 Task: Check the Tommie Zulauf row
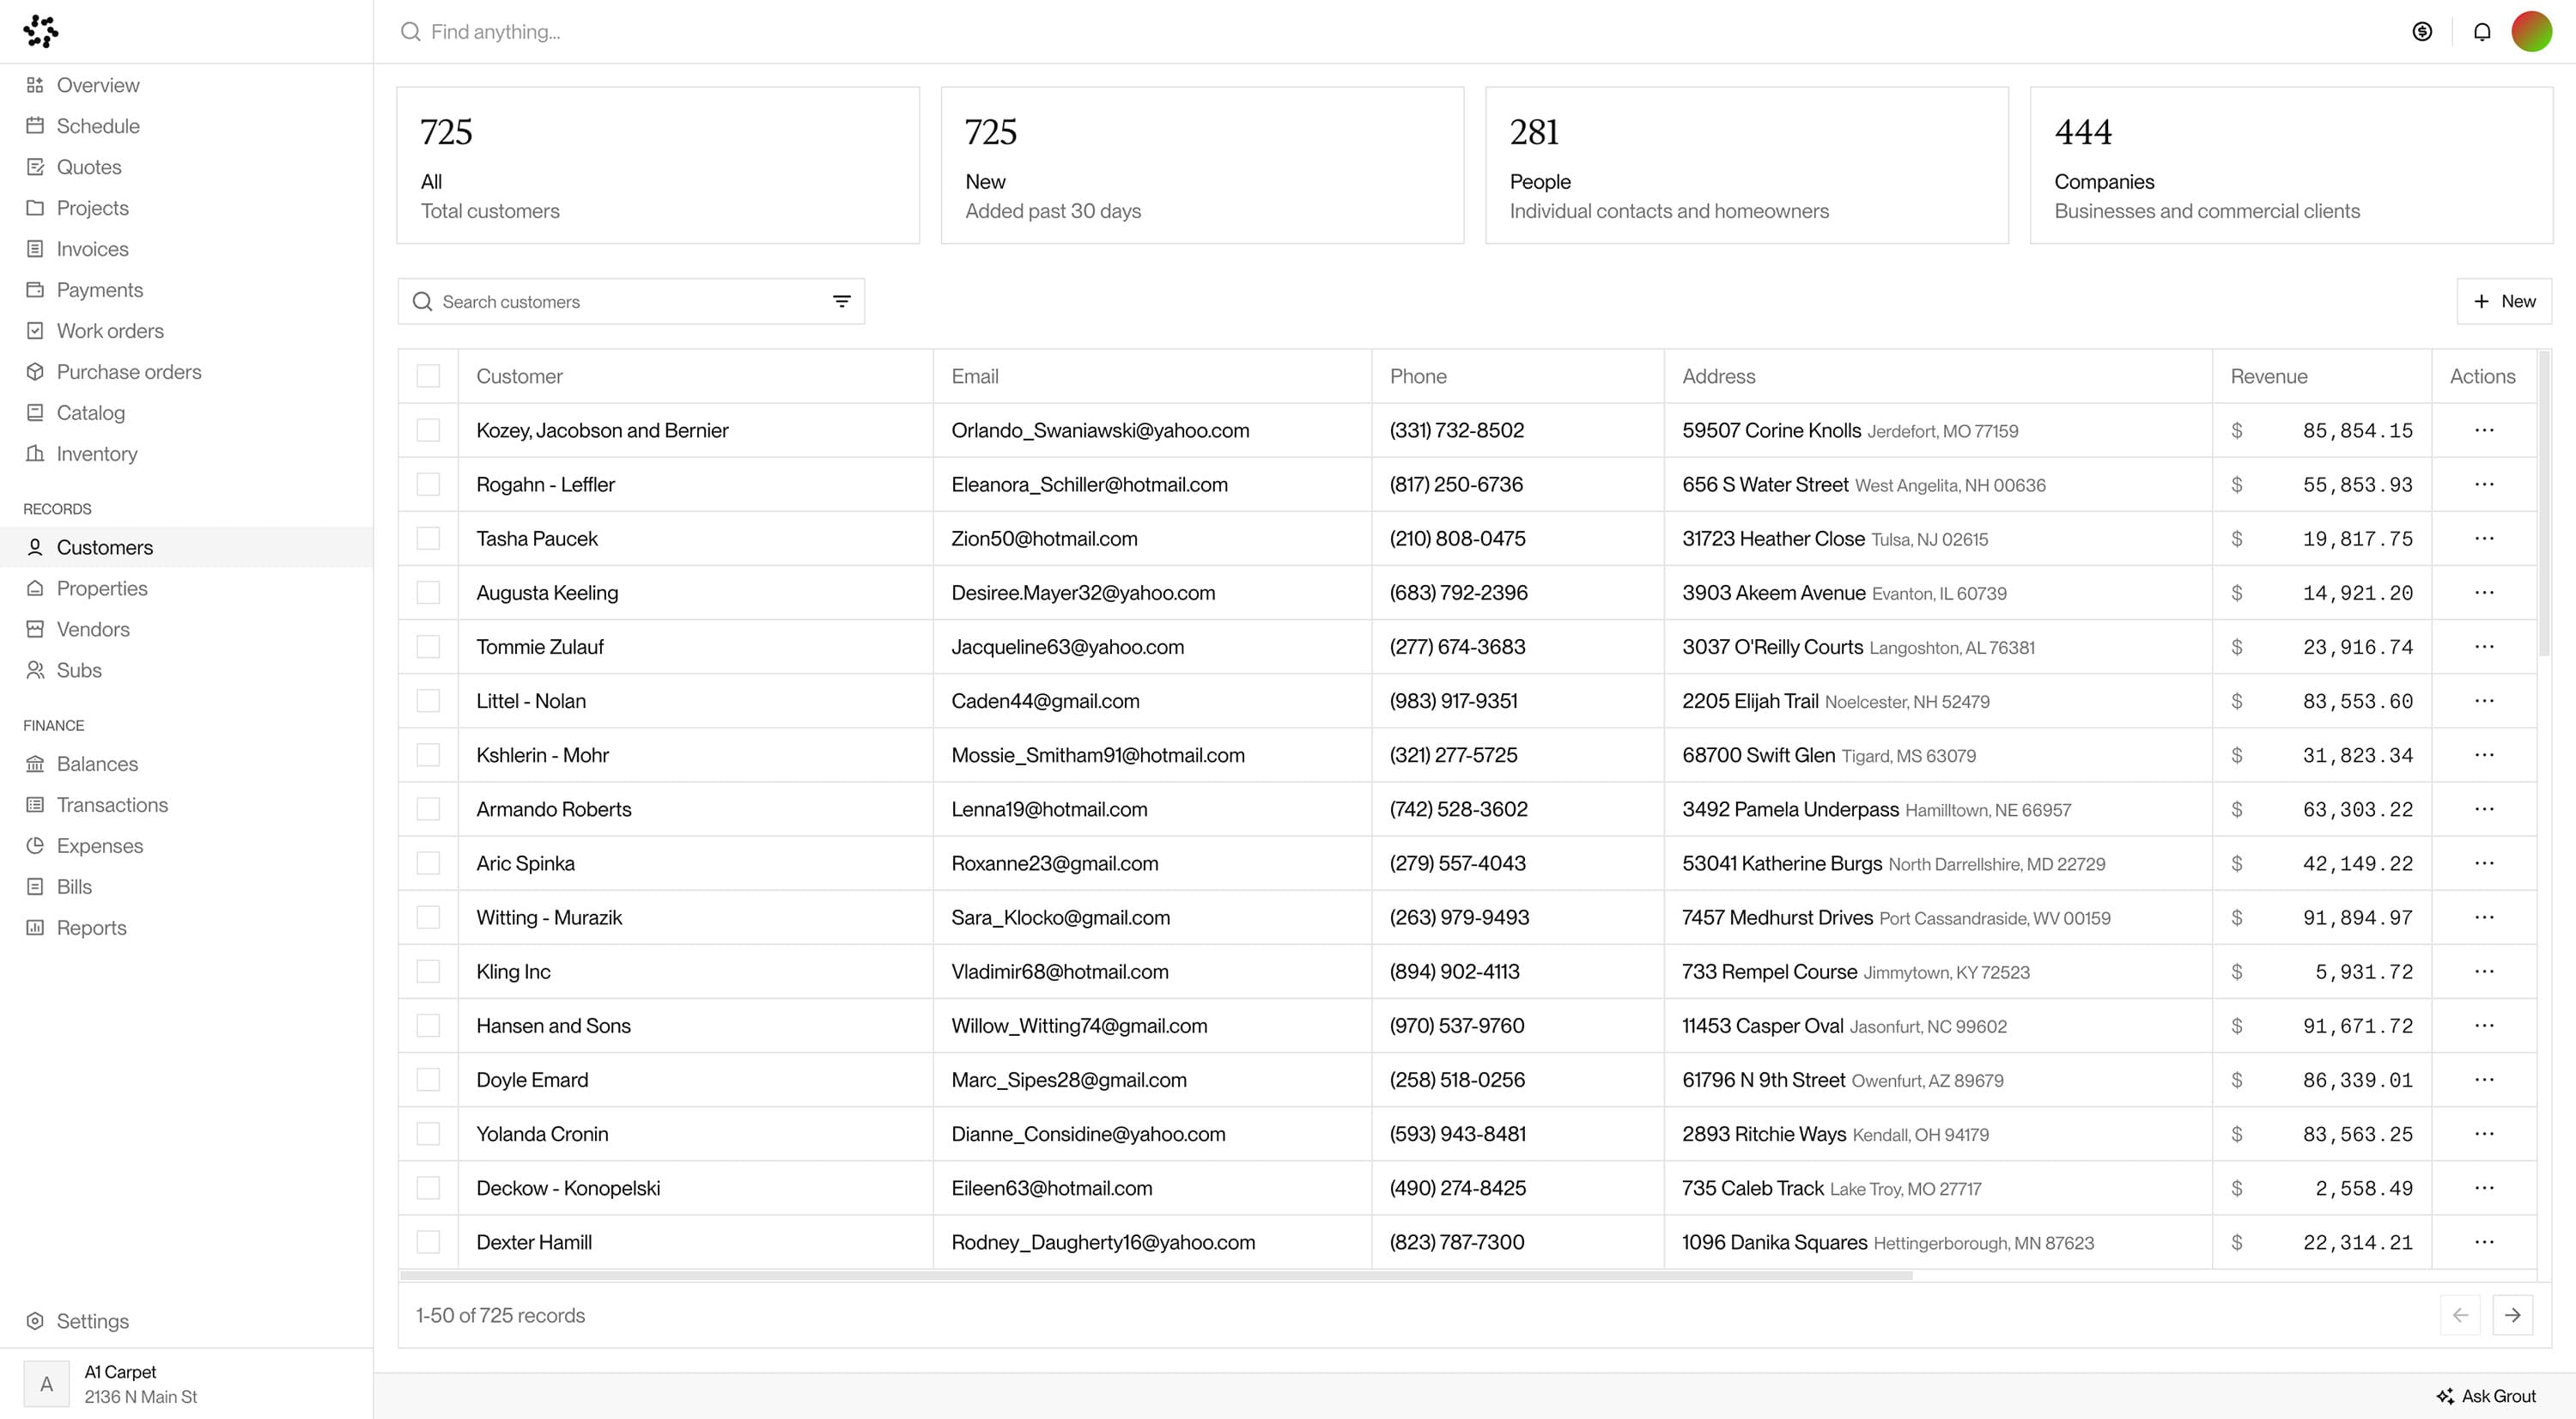pos(428,647)
